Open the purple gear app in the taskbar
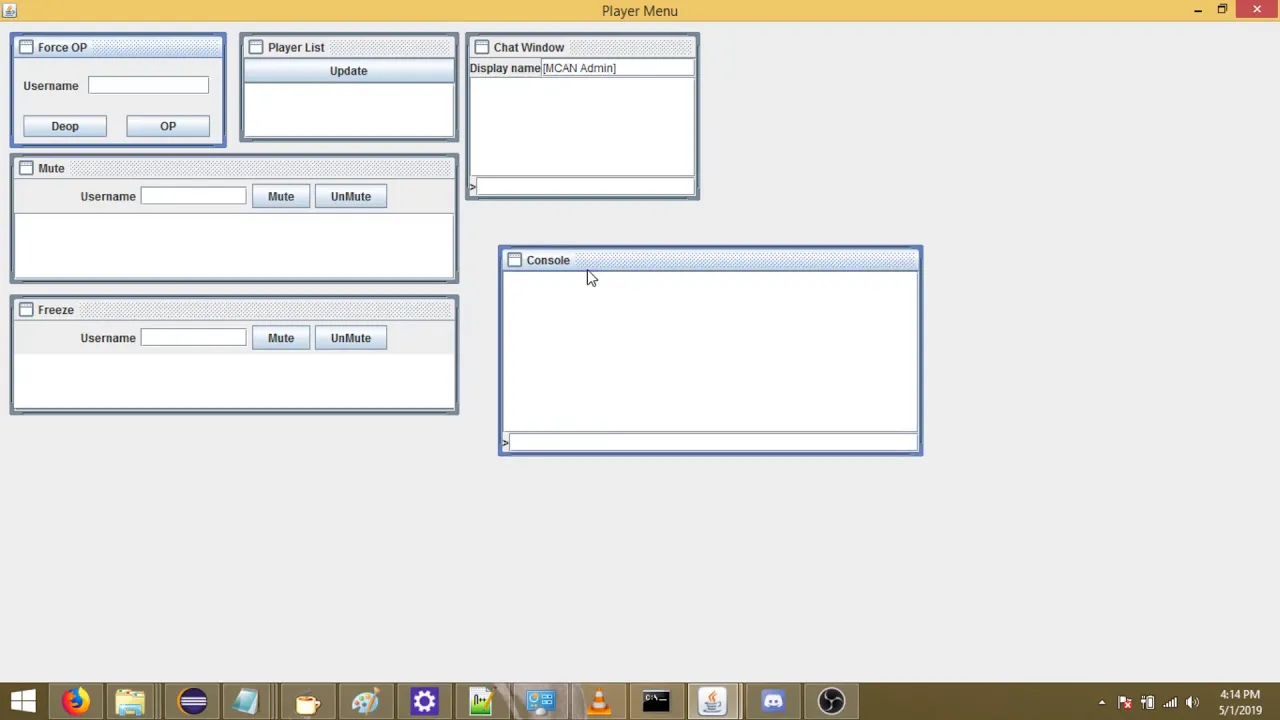Screen dimensions: 1280x720 (x=424, y=701)
